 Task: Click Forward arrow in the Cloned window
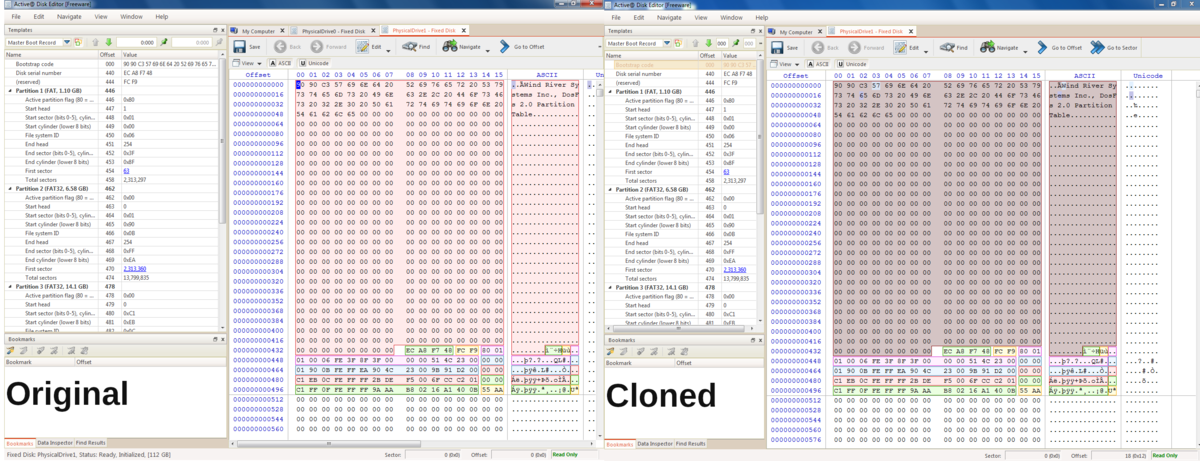pyautogui.click(x=855, y=47)
